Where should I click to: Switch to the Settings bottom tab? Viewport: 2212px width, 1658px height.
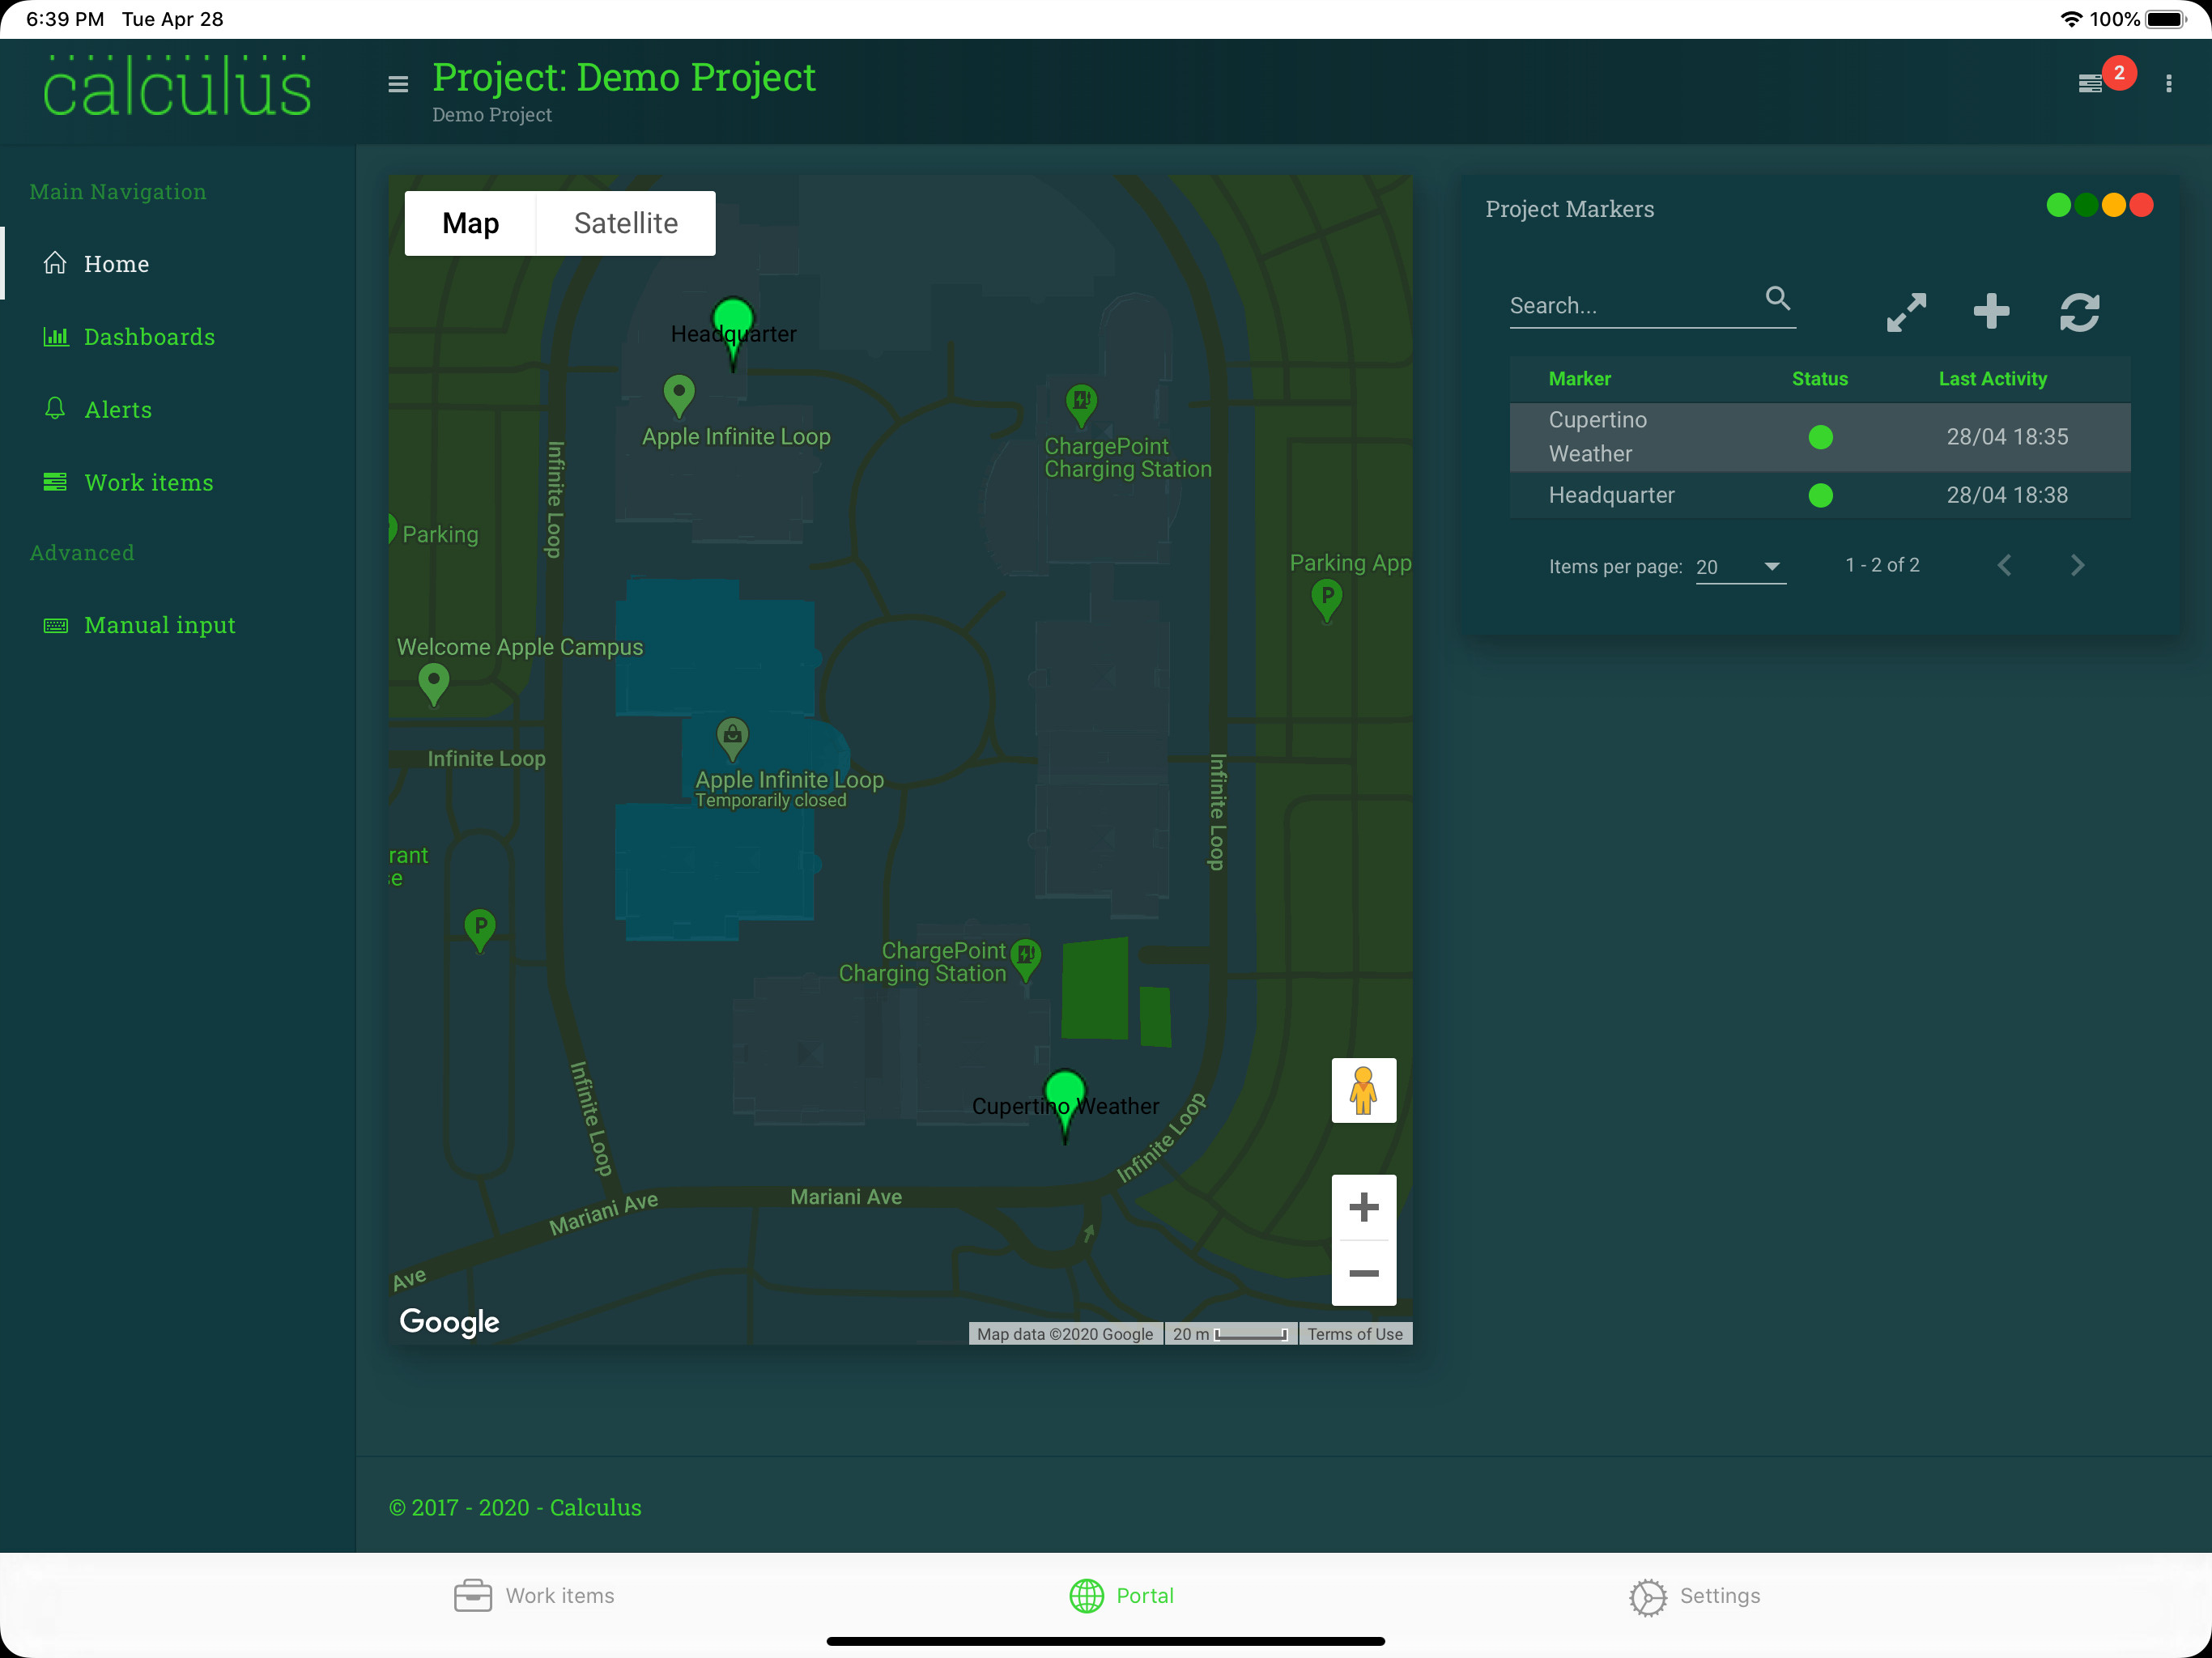1694,1596
